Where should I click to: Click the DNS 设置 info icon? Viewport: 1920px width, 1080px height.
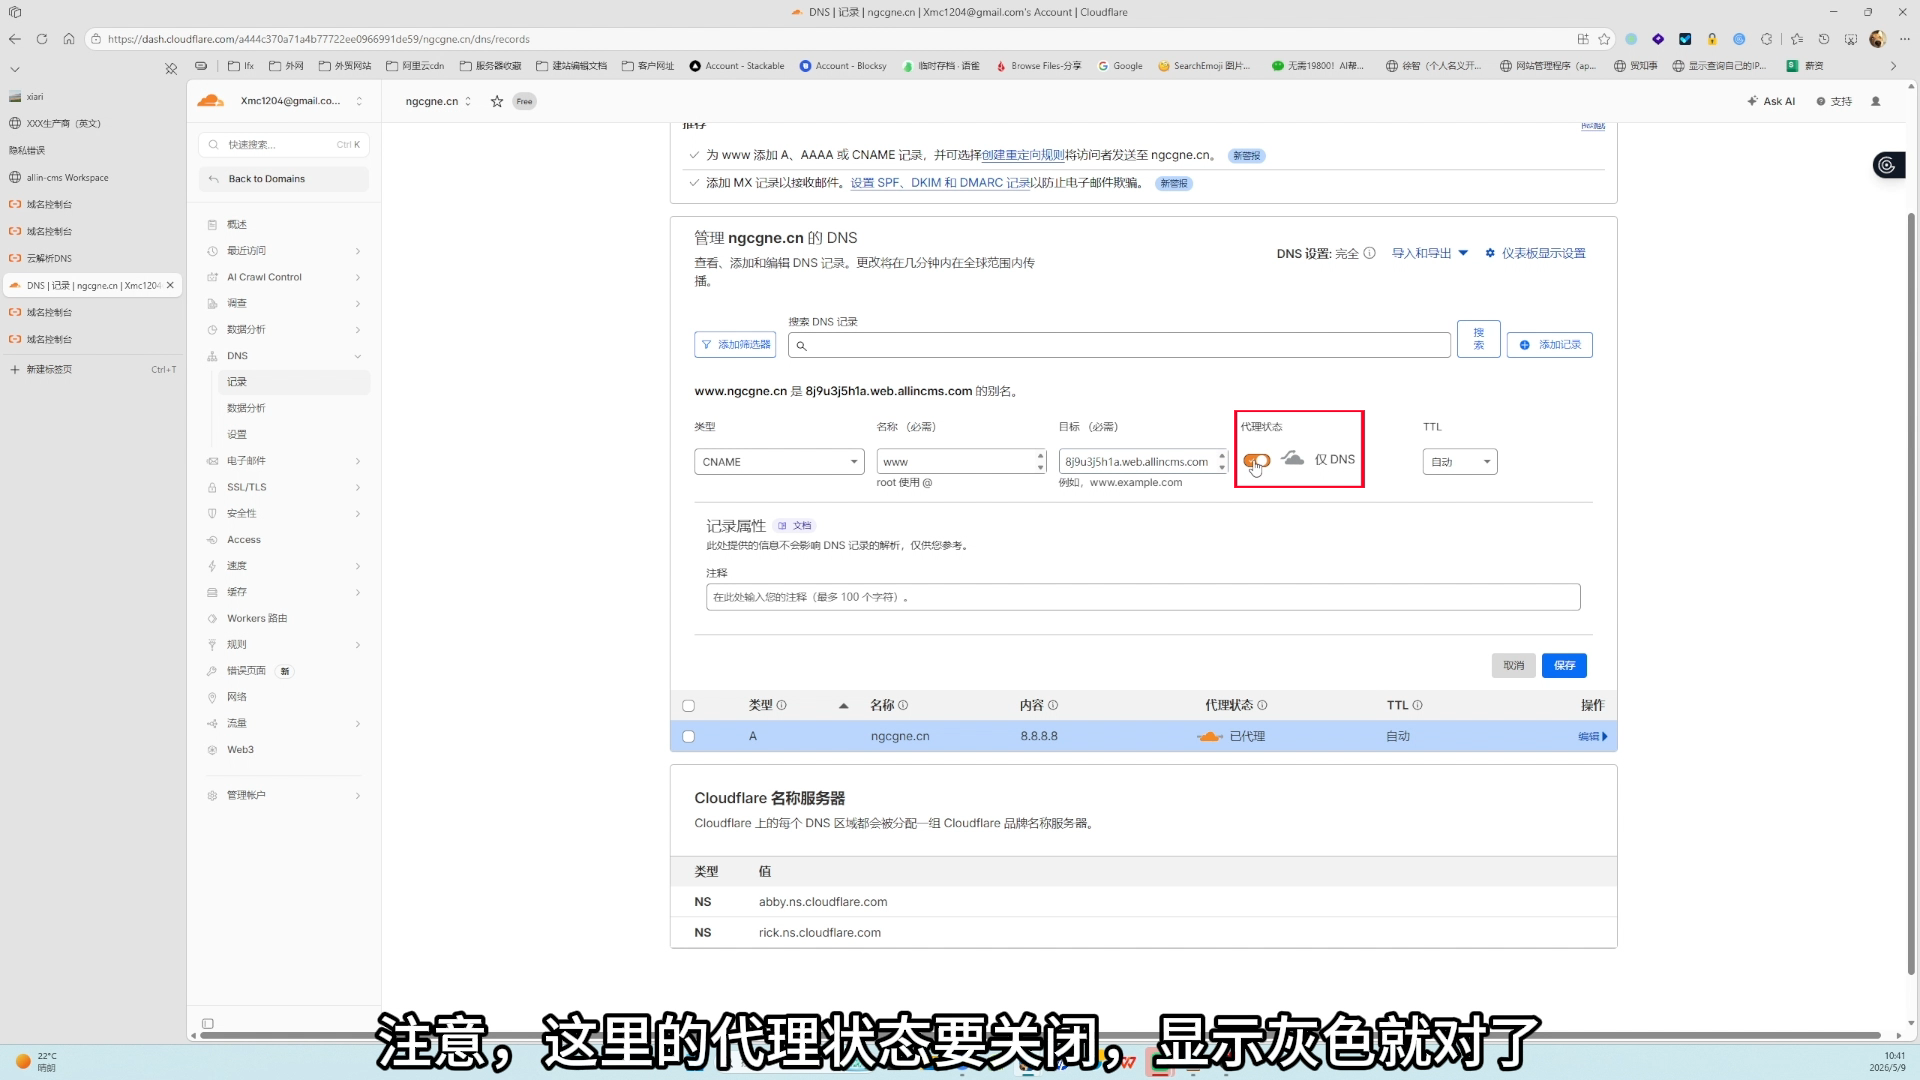[1370, 253]
